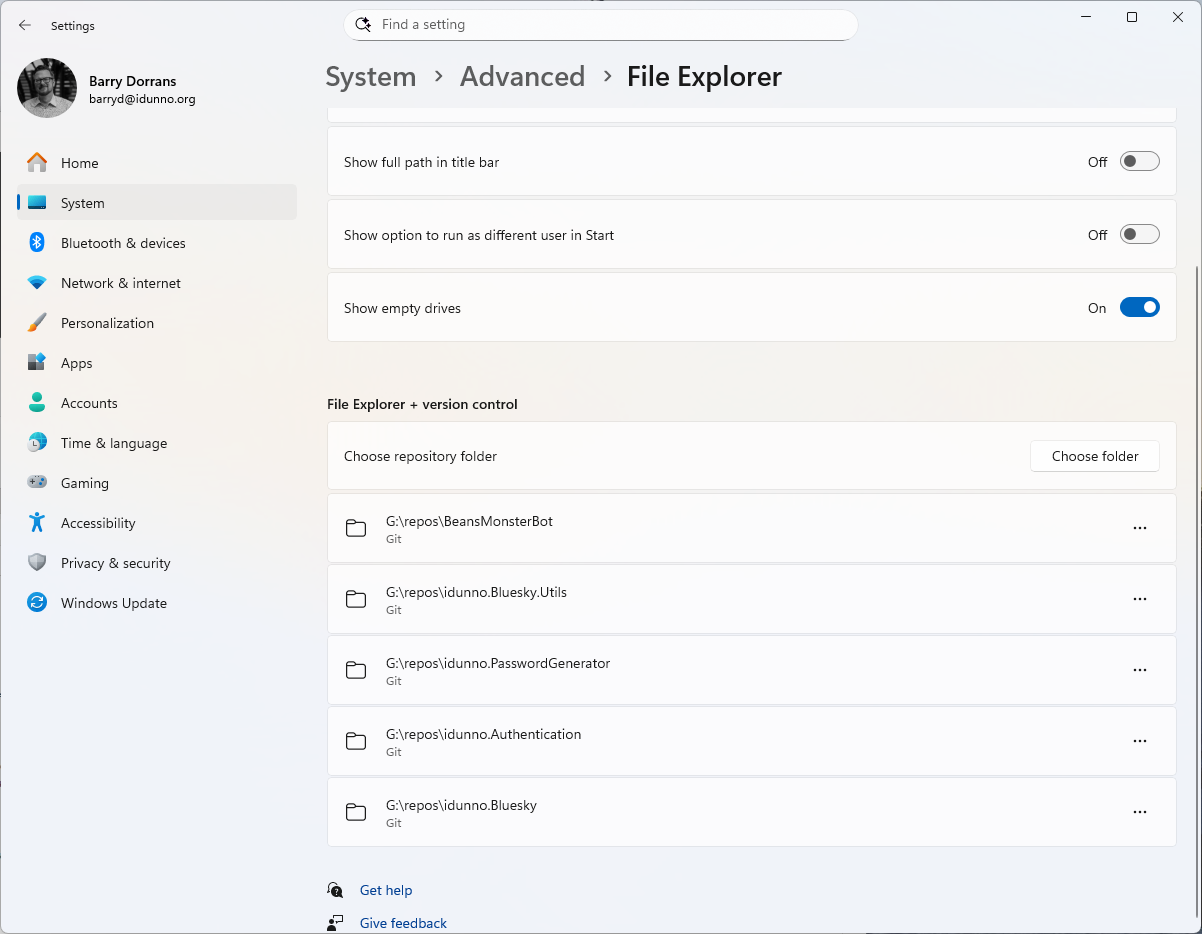
Task: Select Bluetooth & devices label in sidebar
Action: pyautogui.click(x=123, y=243)
